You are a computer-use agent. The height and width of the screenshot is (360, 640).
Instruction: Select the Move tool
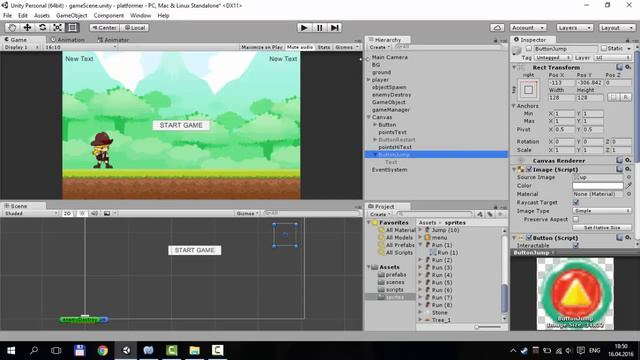27,27
